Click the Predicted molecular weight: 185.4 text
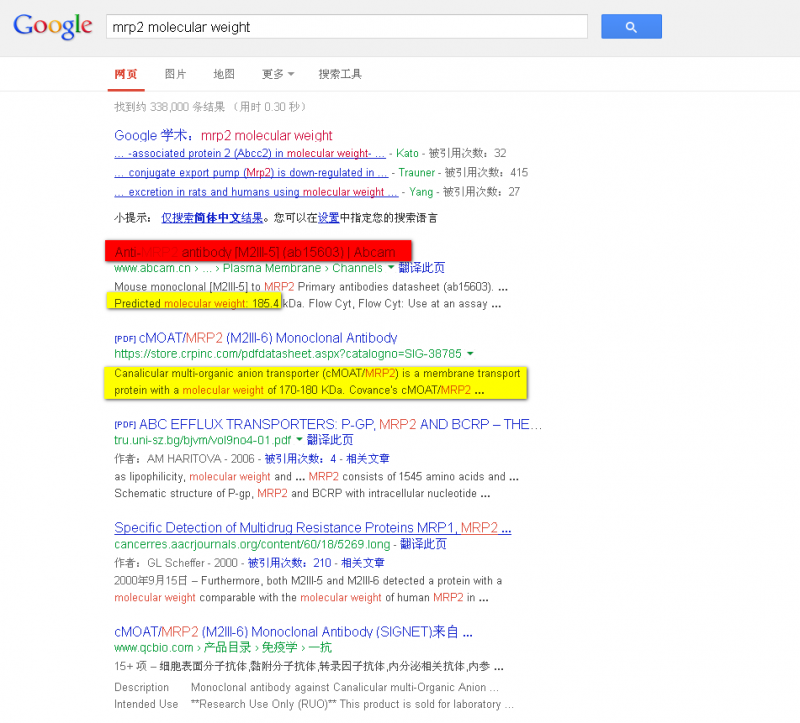The image size is (800, 723). [196, 303]
